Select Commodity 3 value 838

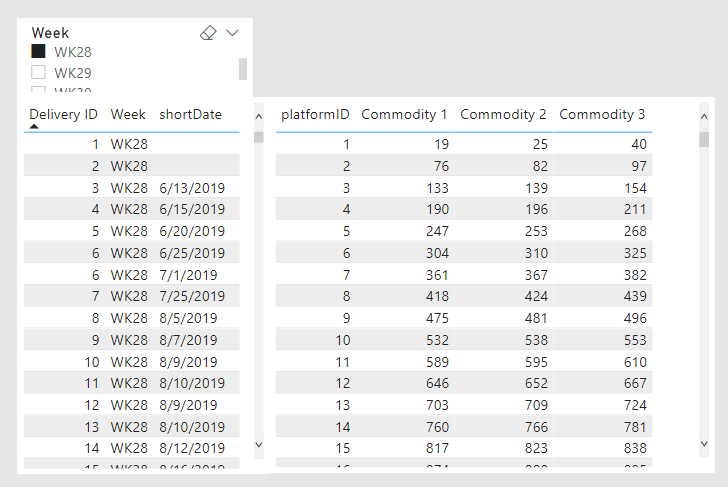635,448
